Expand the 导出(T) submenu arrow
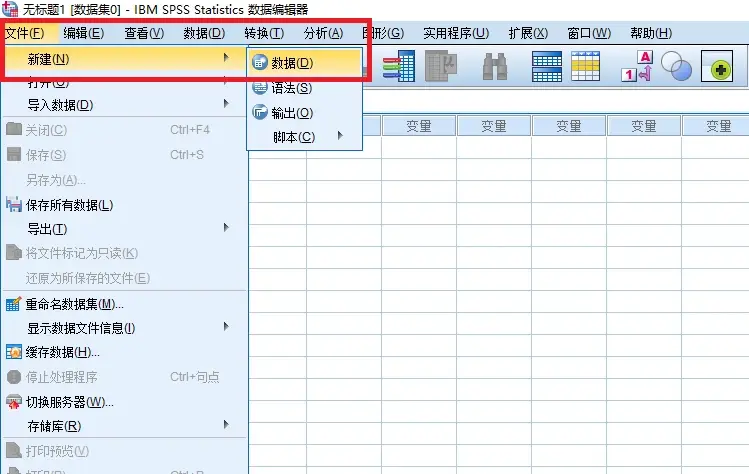 point(226,227)
